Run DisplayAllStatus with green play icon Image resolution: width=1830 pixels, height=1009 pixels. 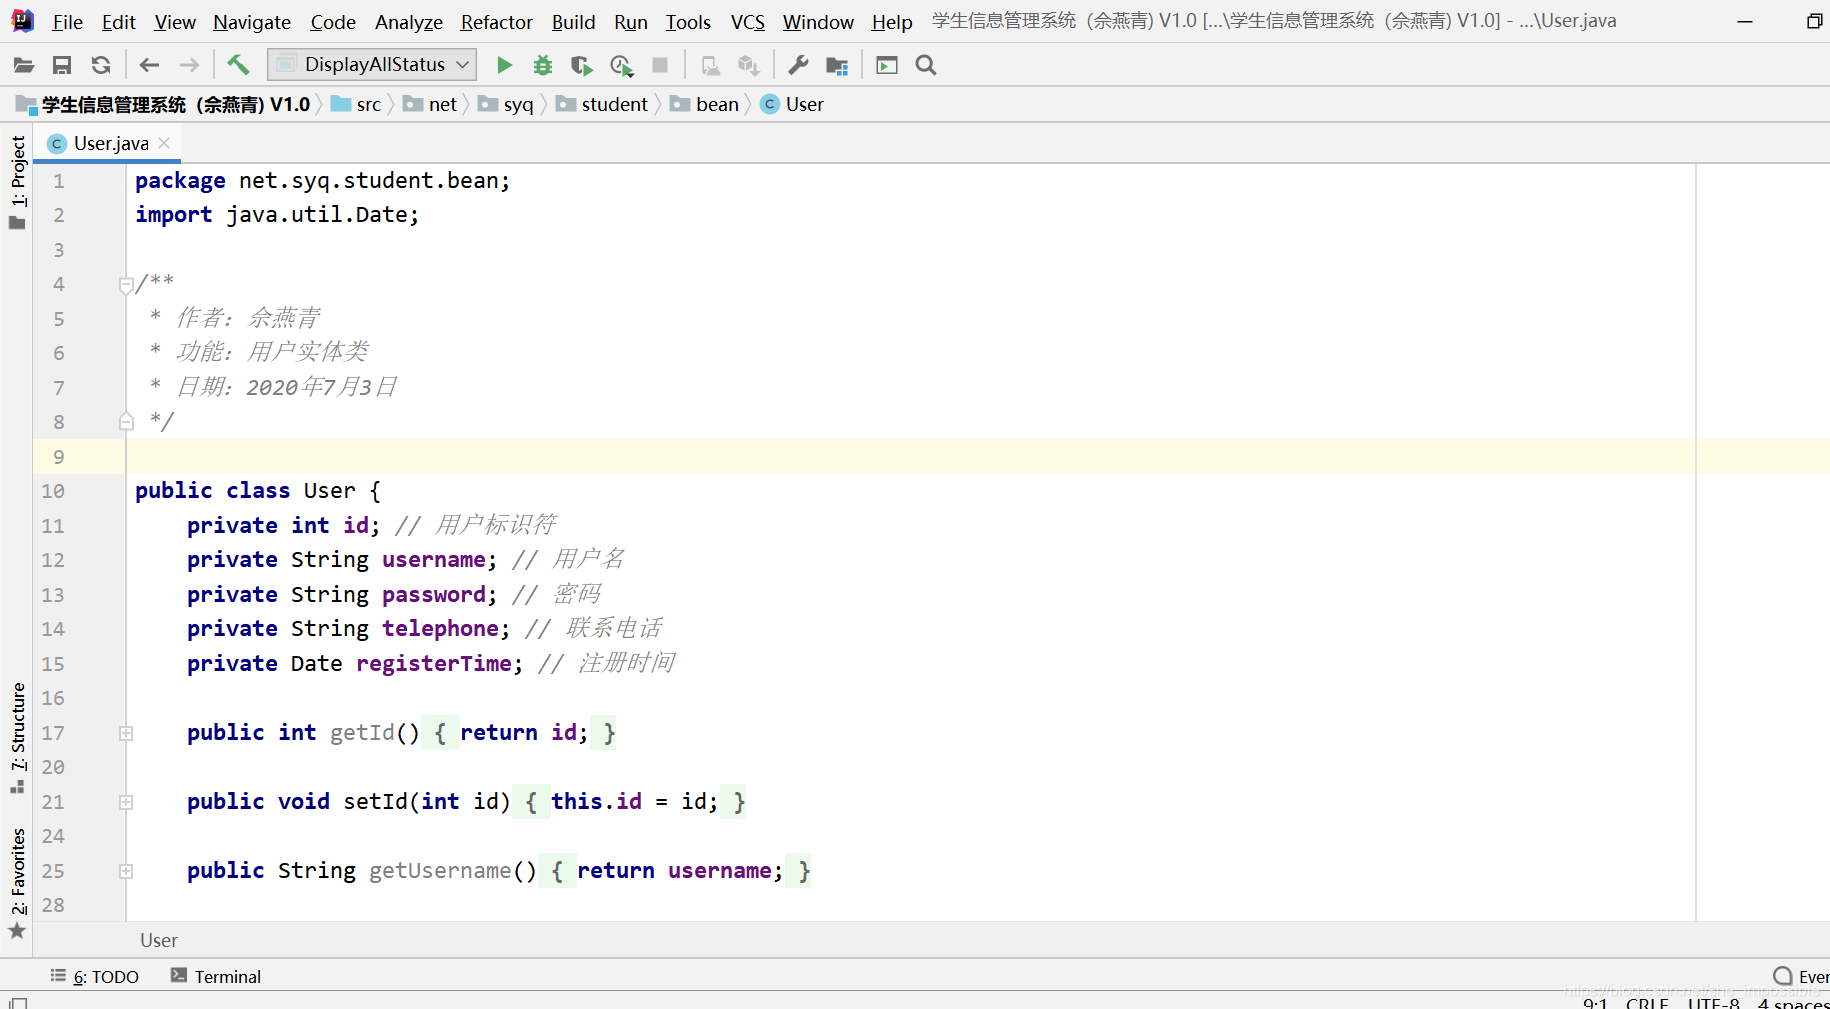pyautogui.click(x=504, y=65)
